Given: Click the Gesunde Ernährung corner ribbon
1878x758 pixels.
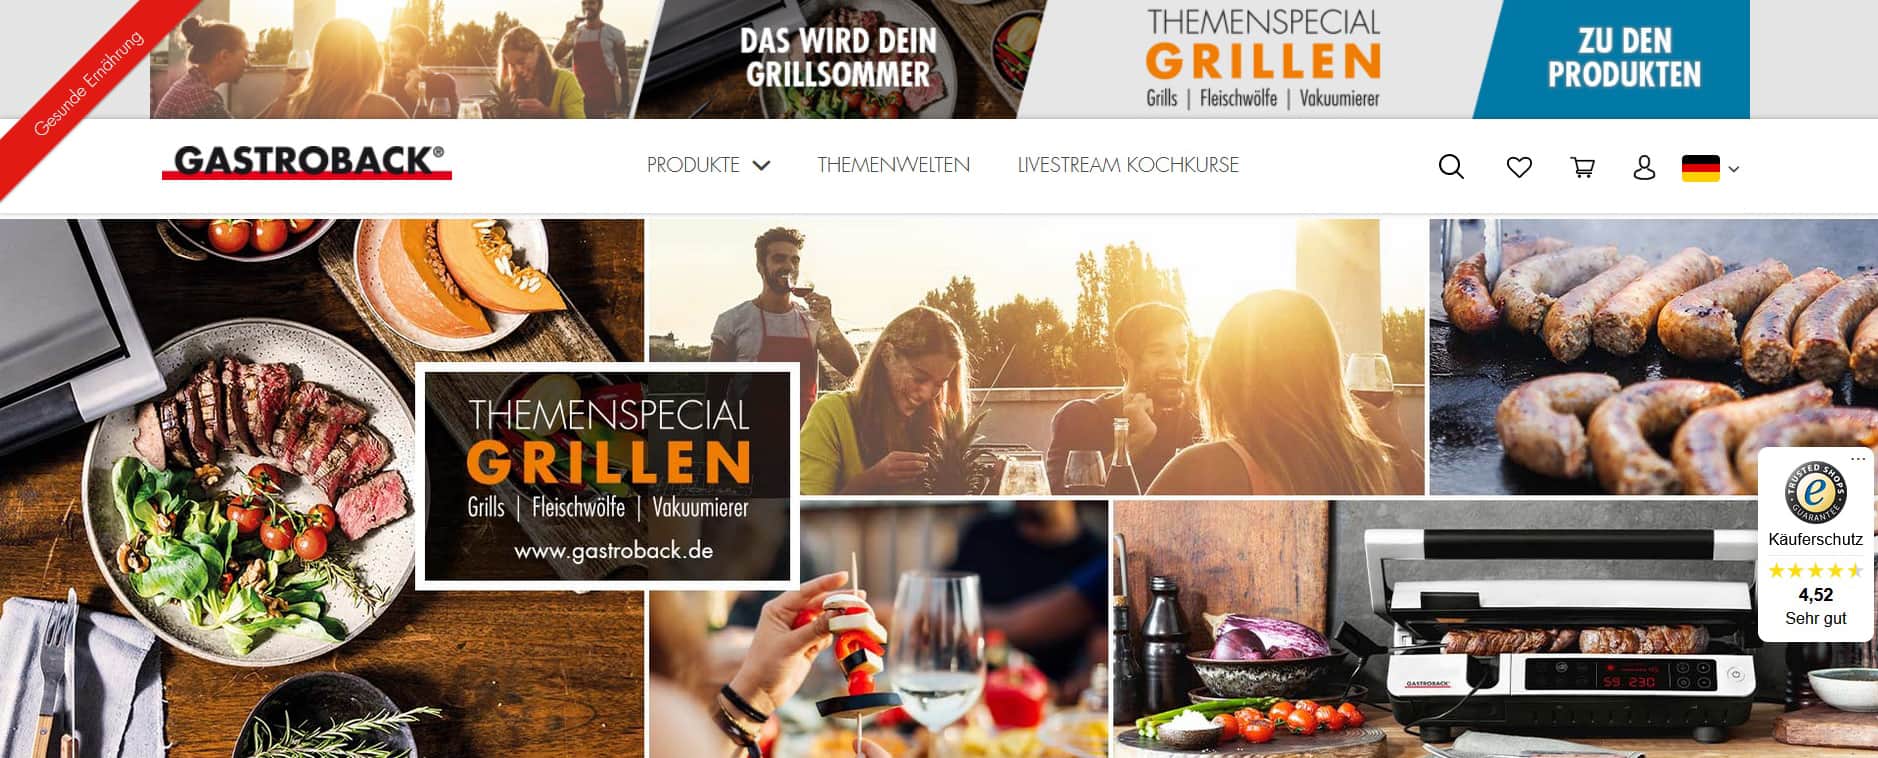Looking at the screenshot, I should tap(88, 84).
